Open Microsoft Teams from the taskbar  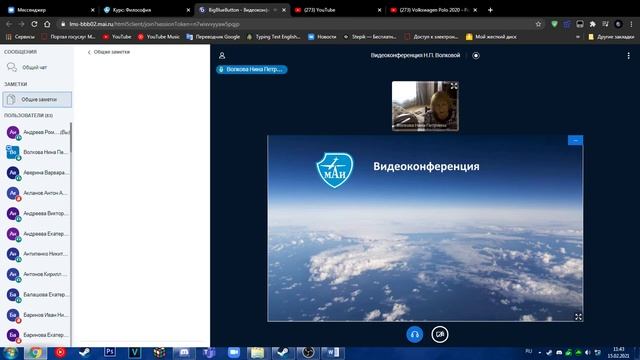(209, 353)
